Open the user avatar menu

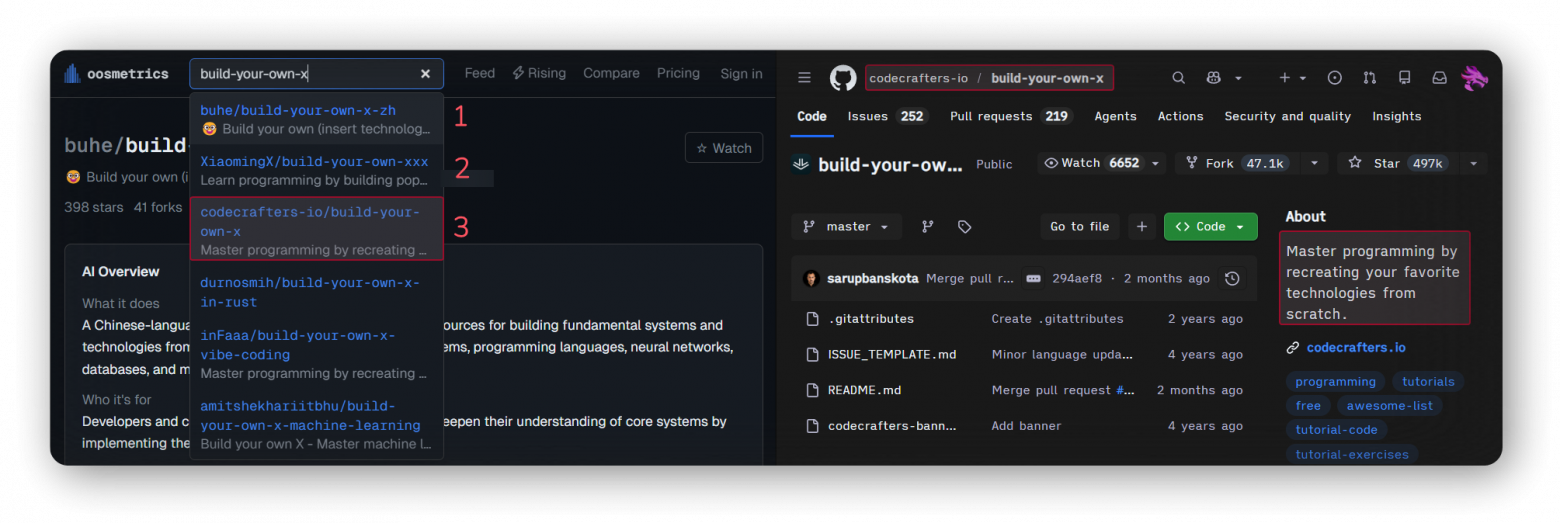[x=1475, y=78]
